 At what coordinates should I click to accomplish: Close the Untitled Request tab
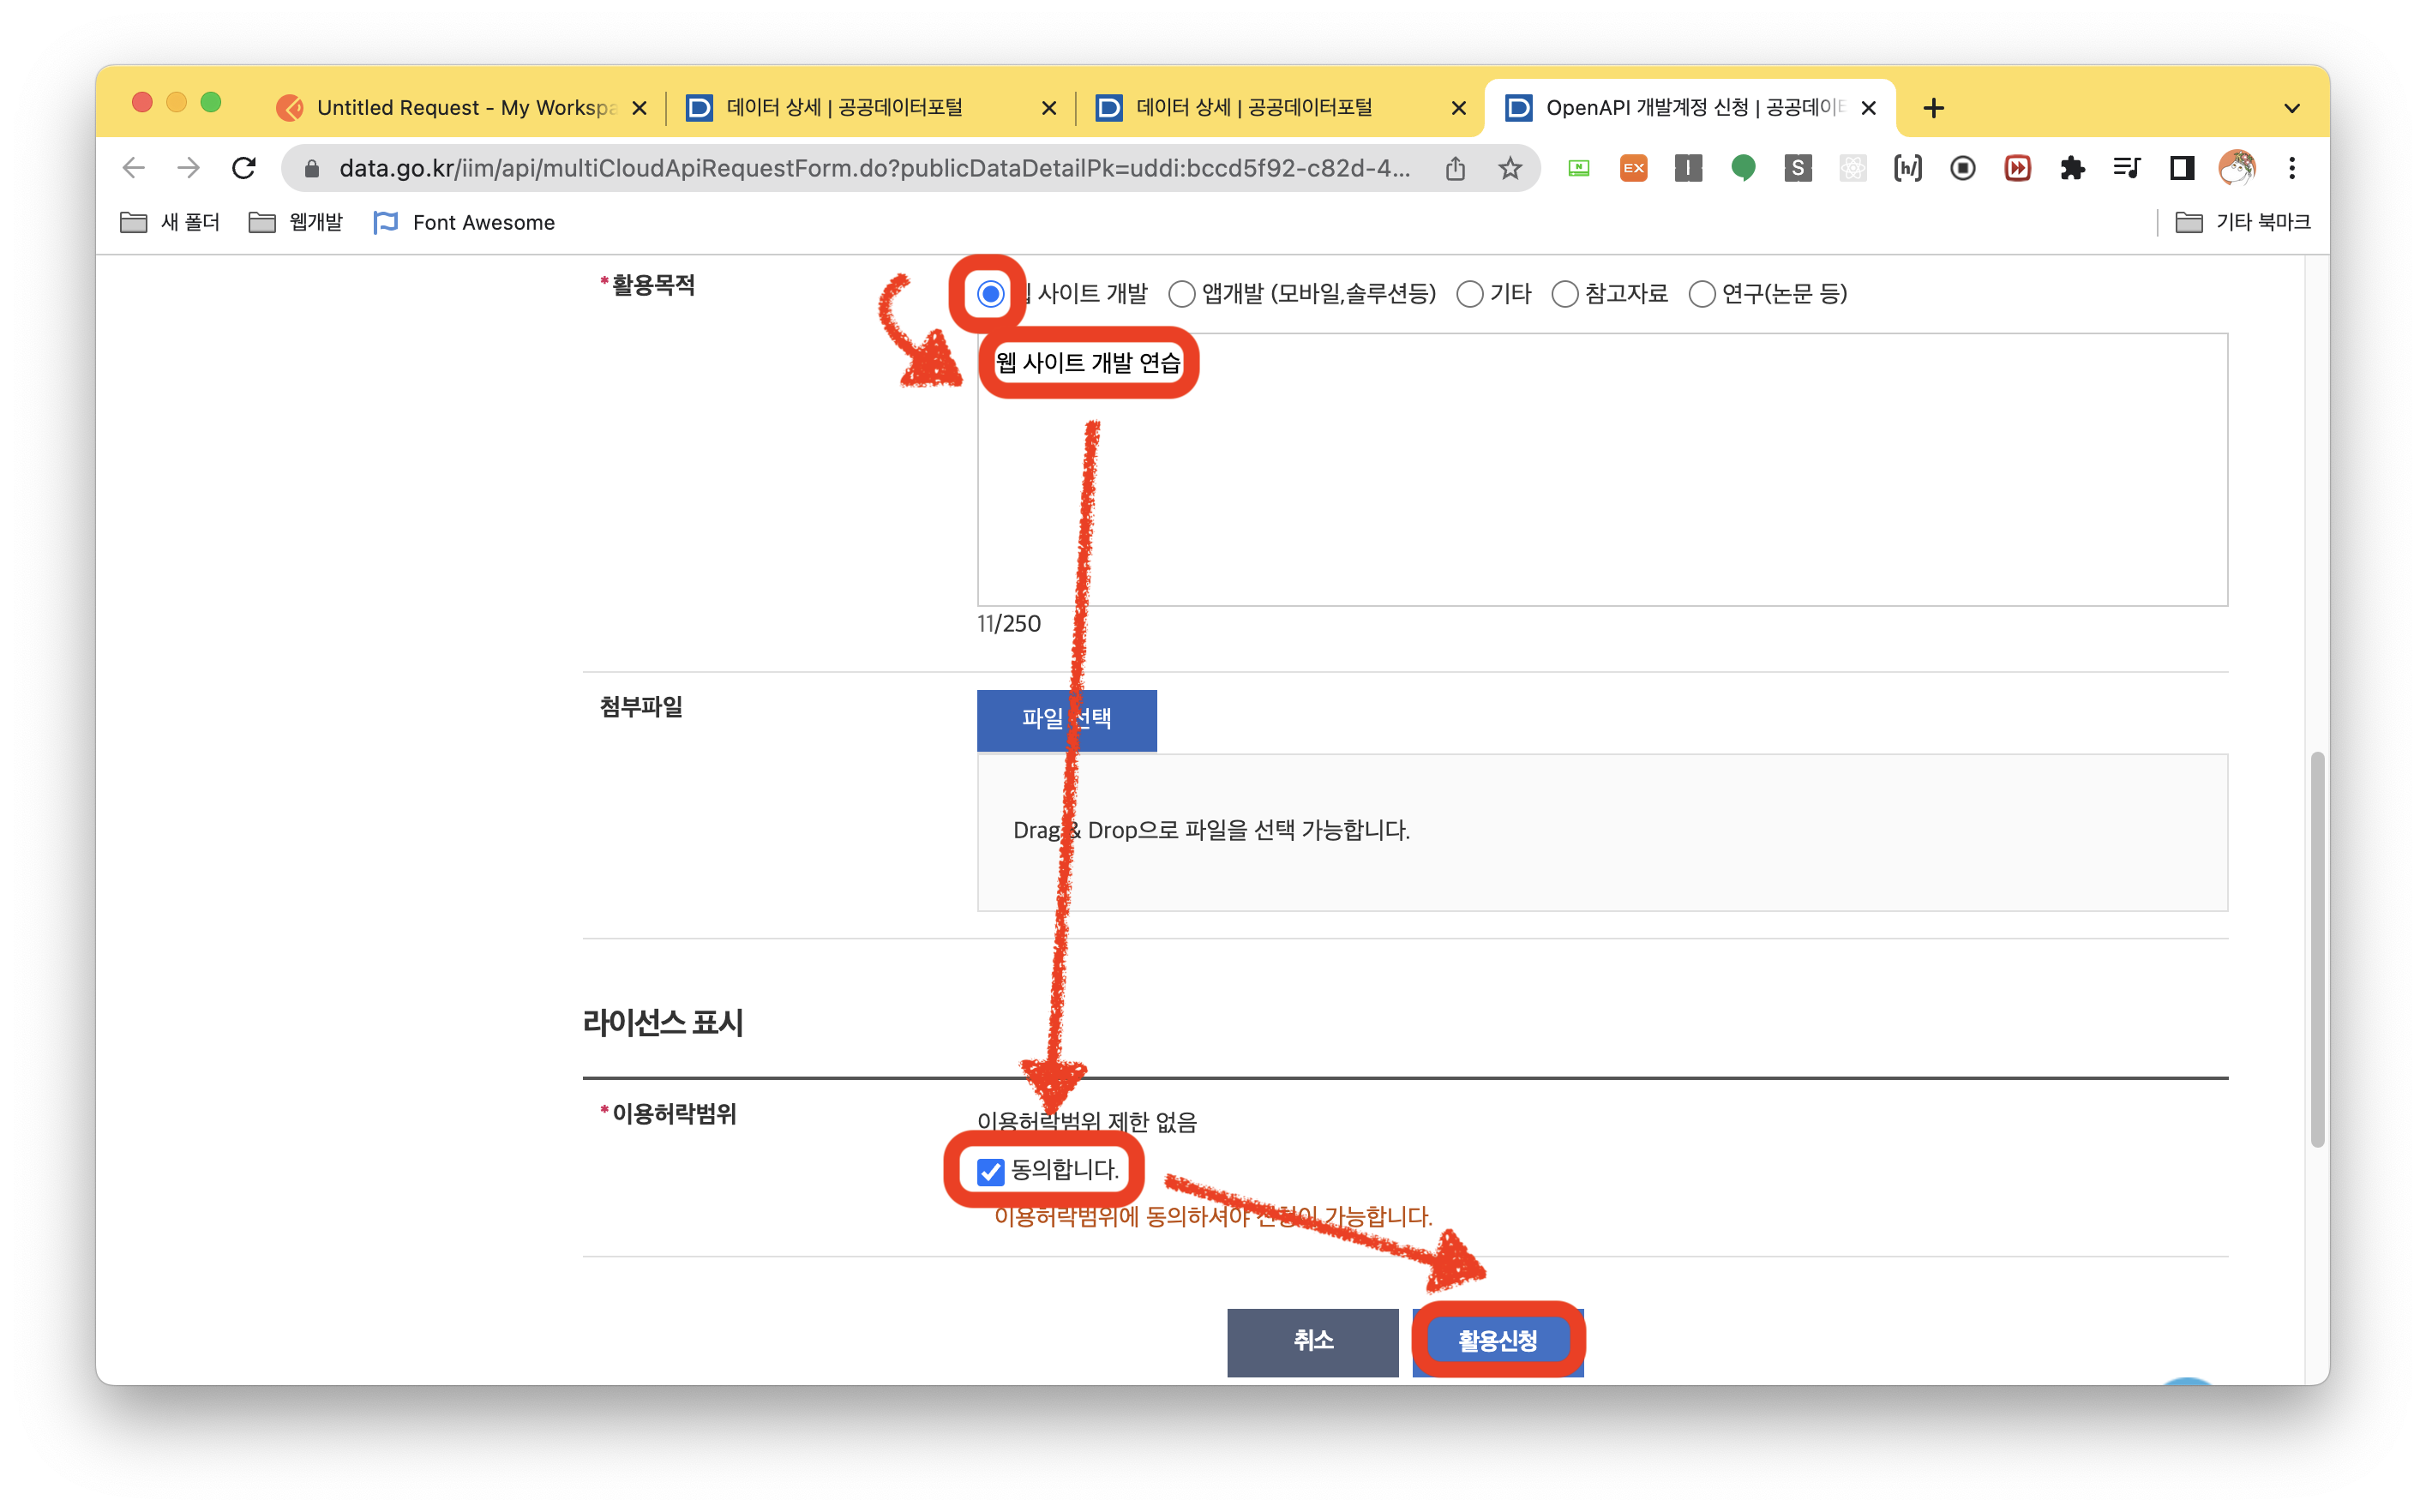coord(640,108)
